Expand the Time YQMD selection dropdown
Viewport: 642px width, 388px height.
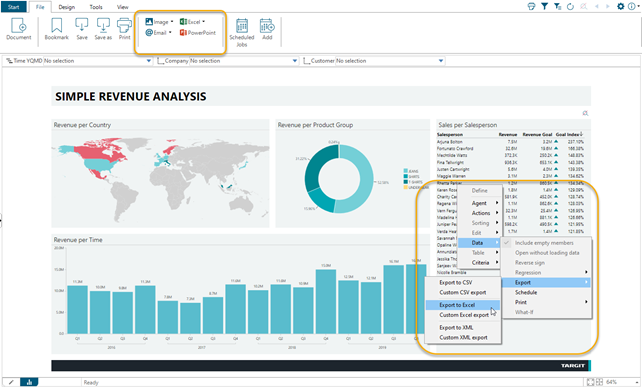149,61
